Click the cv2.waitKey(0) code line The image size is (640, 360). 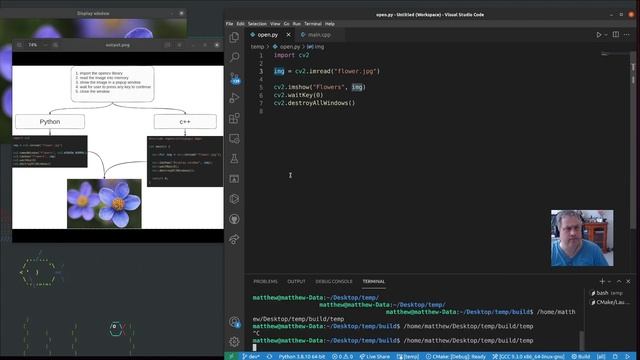click(298, 95)
